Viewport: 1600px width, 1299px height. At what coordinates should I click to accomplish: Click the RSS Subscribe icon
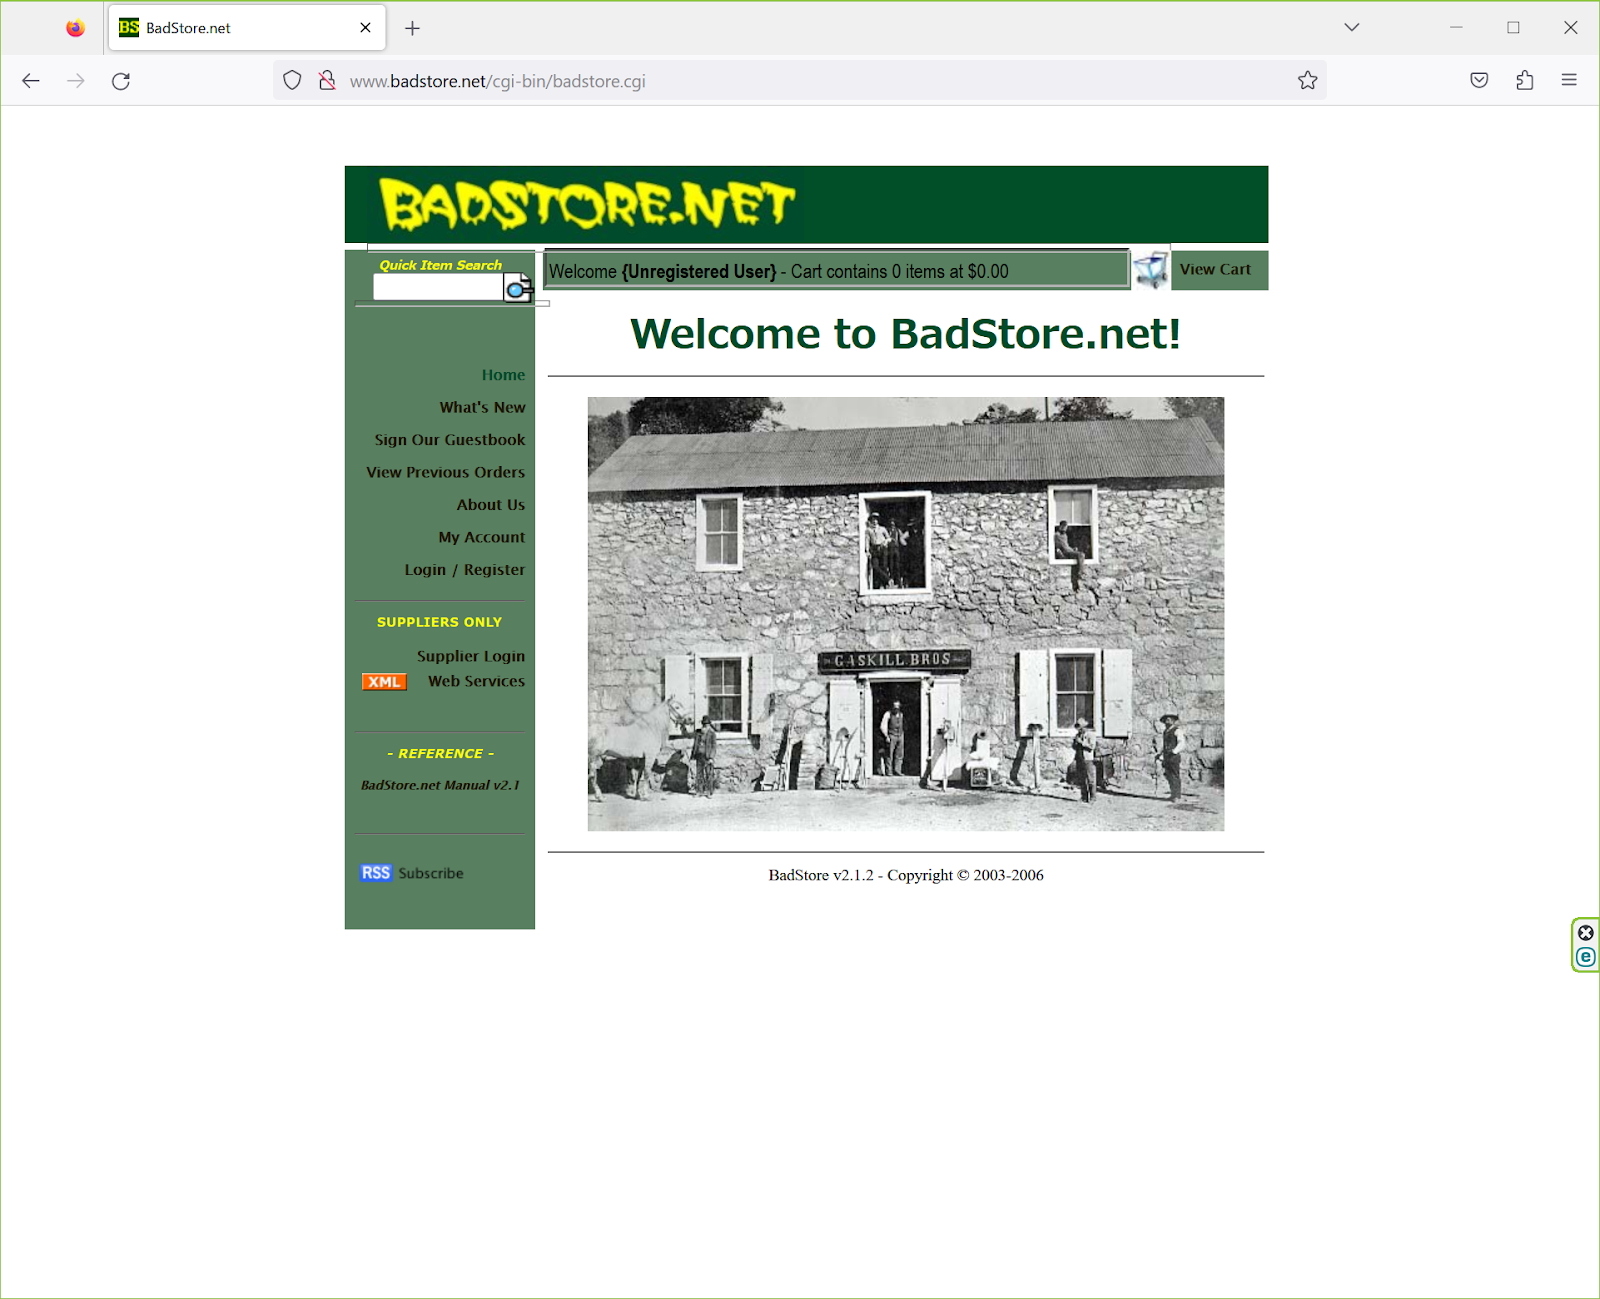[x=375, y=872]
